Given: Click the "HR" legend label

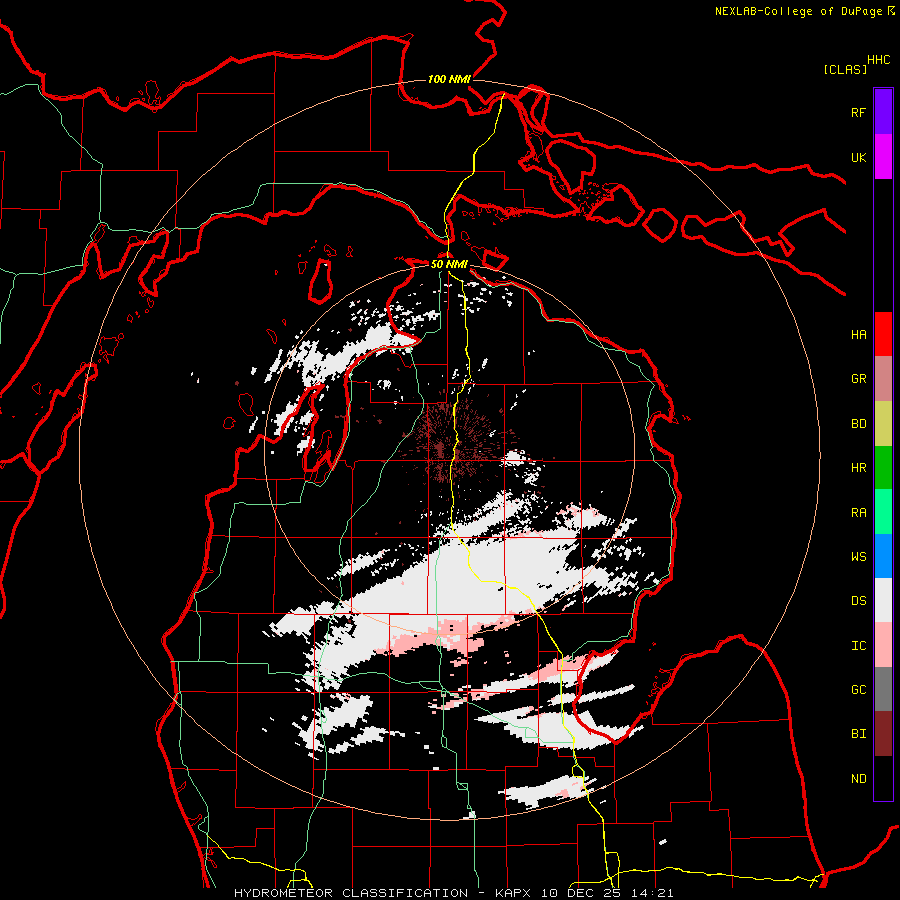Looking at the screenshot, I should pyautogui.click(x=858, y=468).
